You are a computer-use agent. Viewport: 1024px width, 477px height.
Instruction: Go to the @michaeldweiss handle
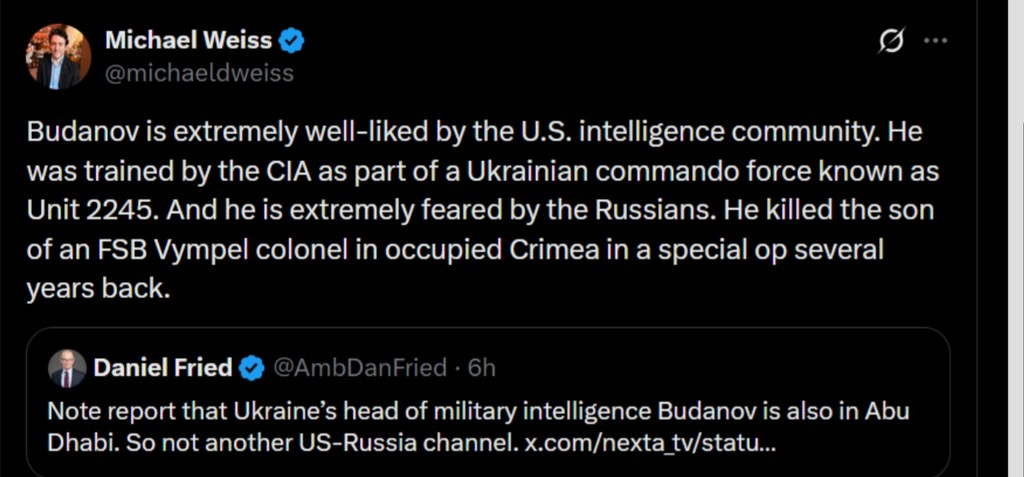[x=199, y=73]
